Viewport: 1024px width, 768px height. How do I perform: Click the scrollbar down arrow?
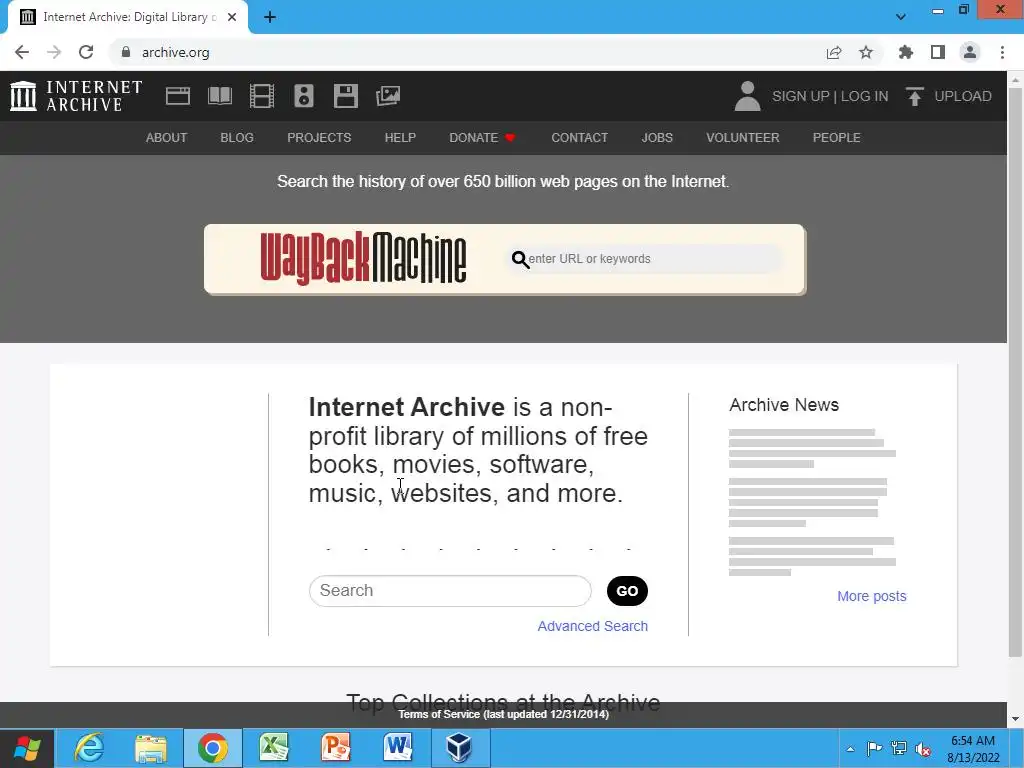point(1016,720)
